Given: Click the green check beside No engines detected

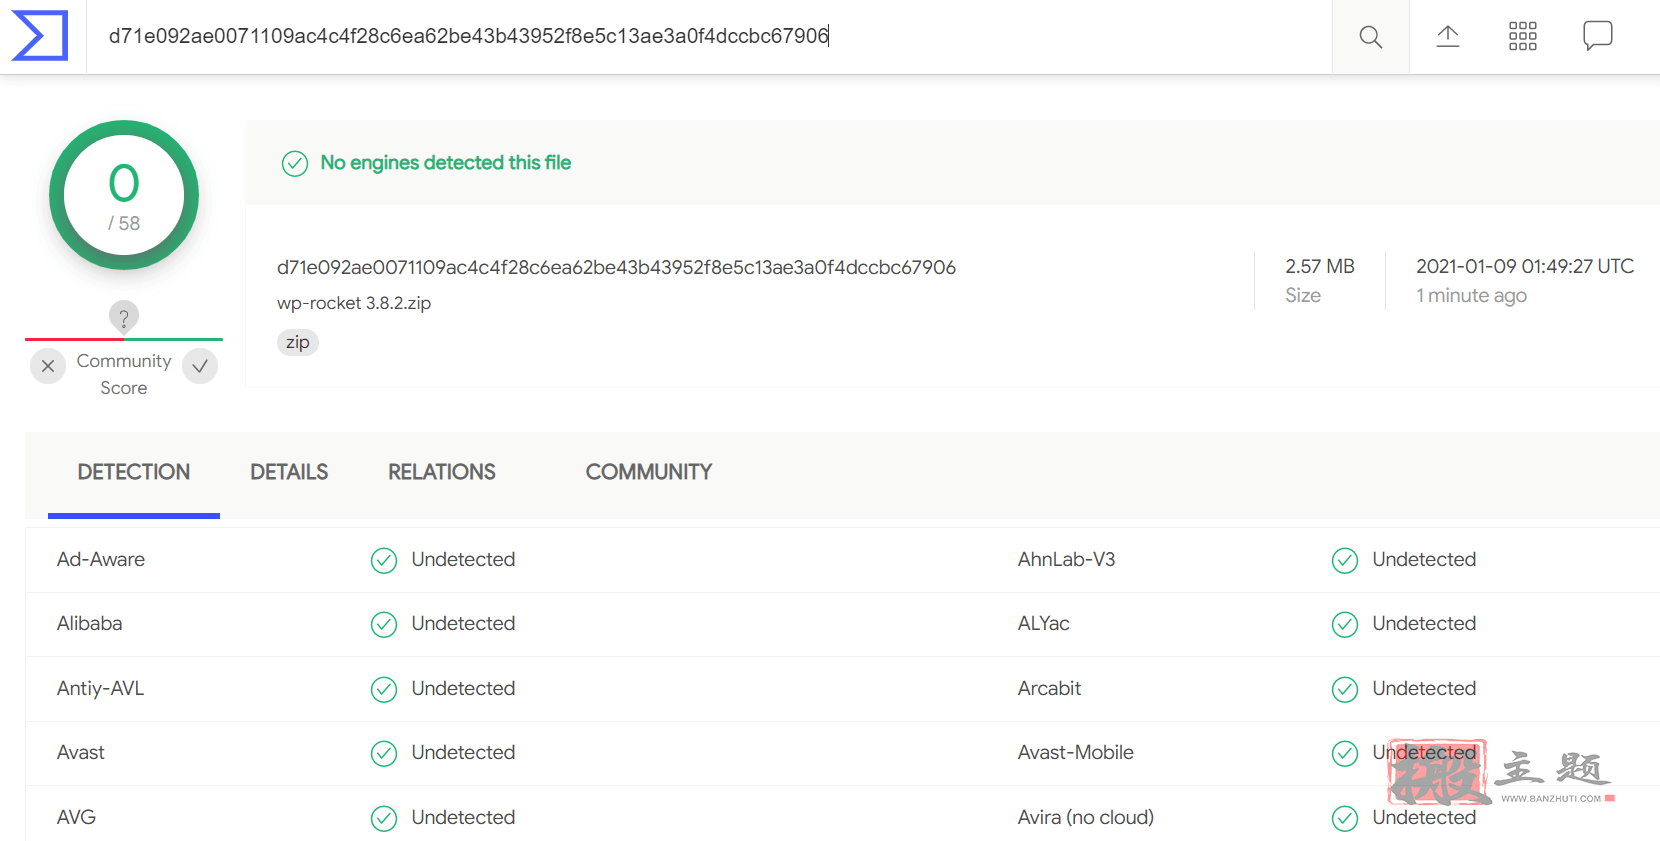Looking at the screenshot, I should 295,163.
